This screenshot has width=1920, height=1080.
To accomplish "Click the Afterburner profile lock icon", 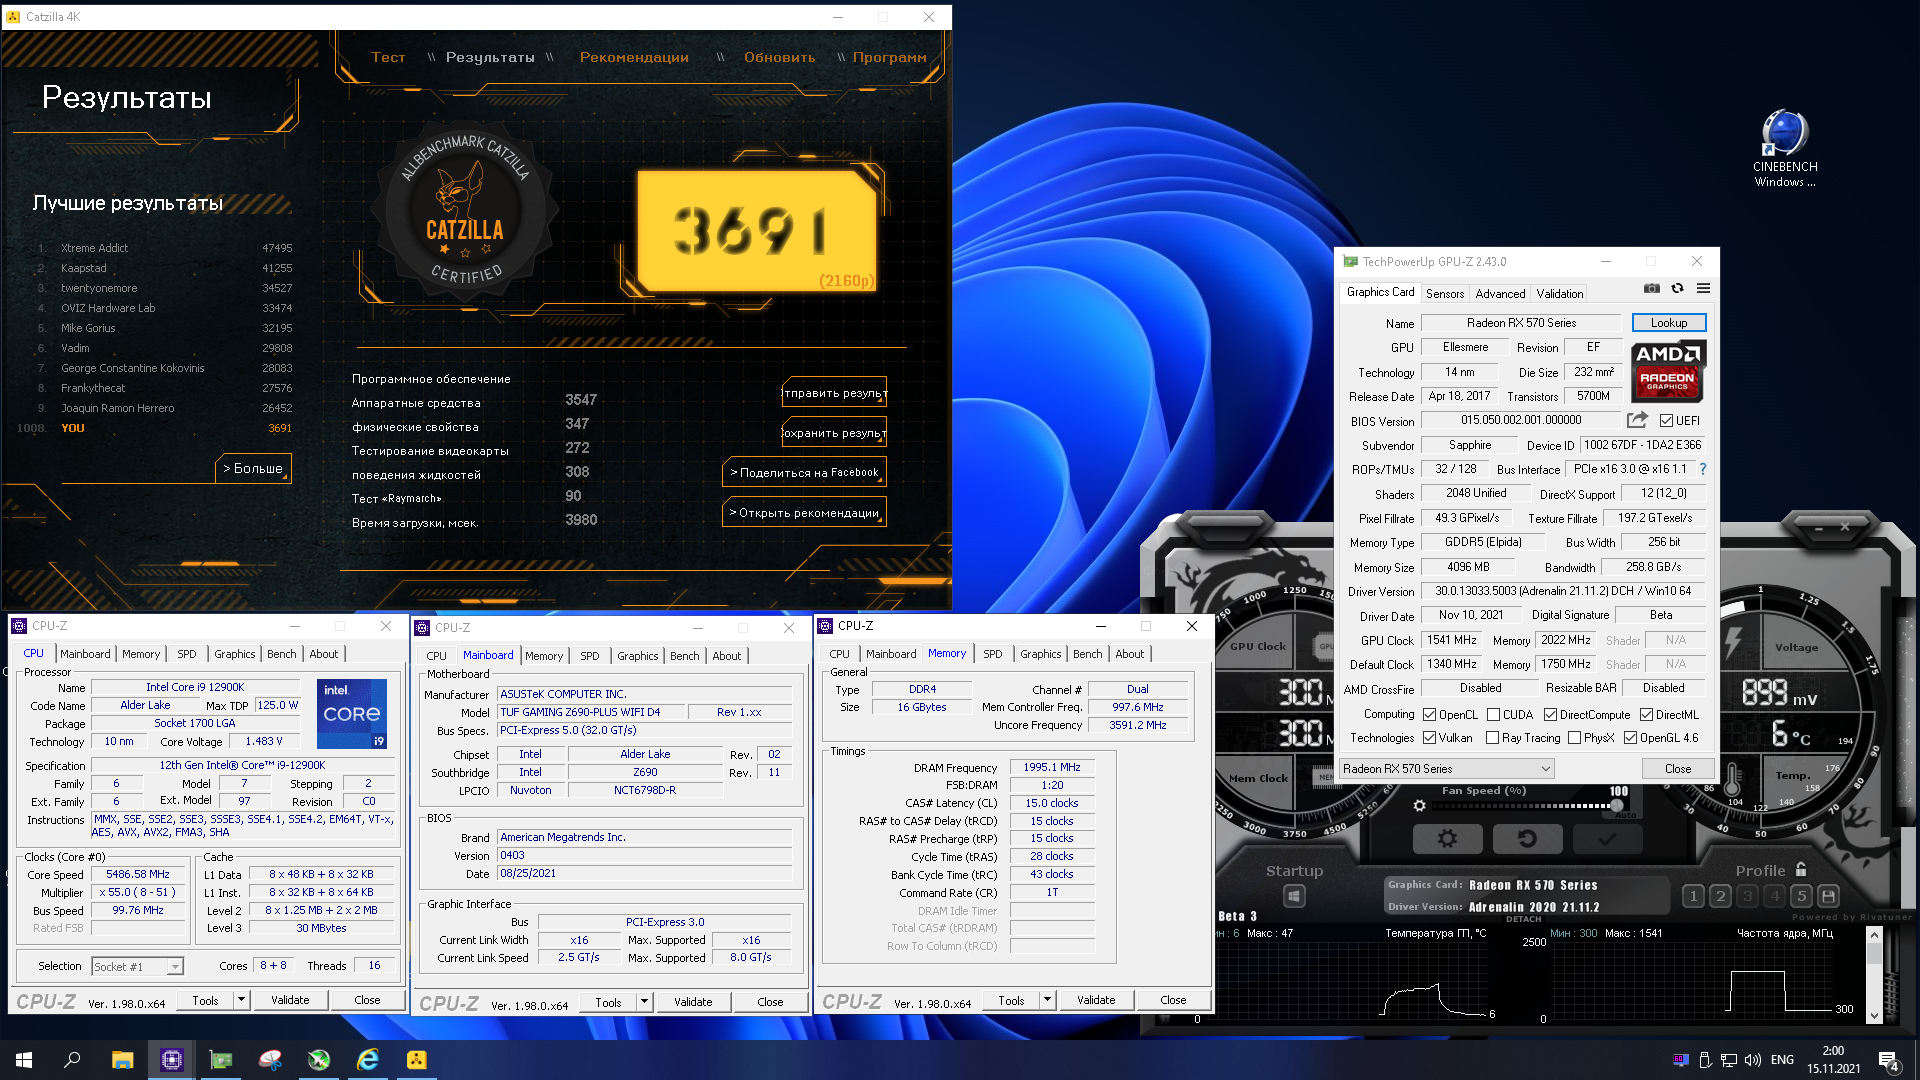I will 1801,870.
